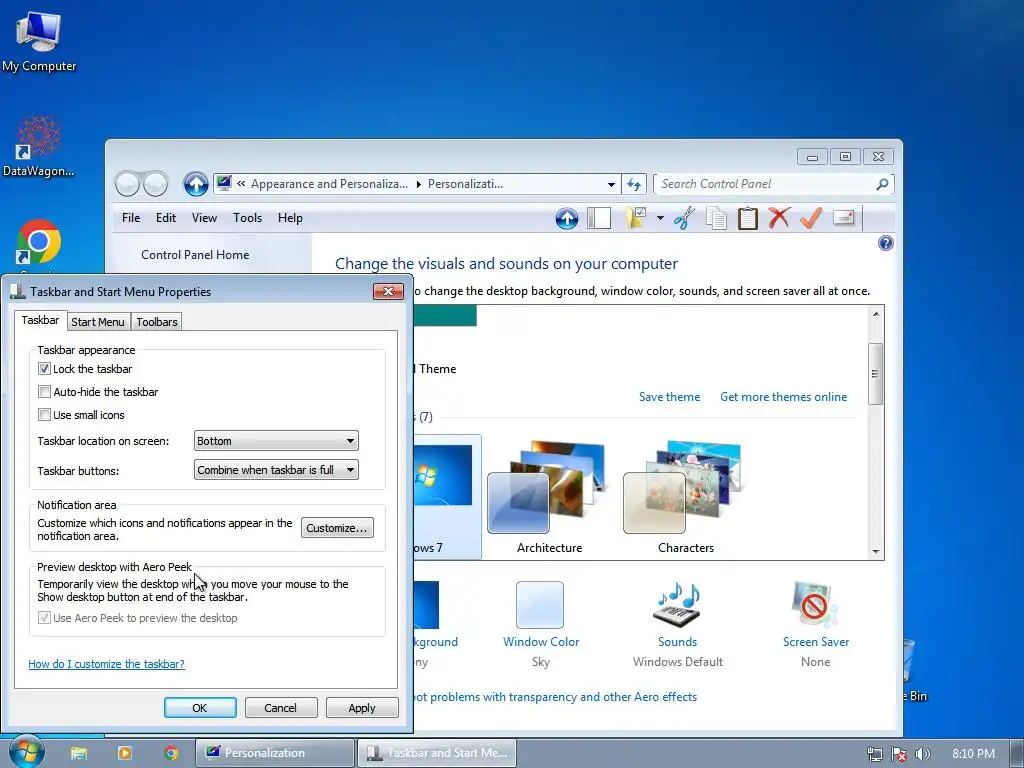
Task: Click the Paste clipboard icon
Action: 748,218
